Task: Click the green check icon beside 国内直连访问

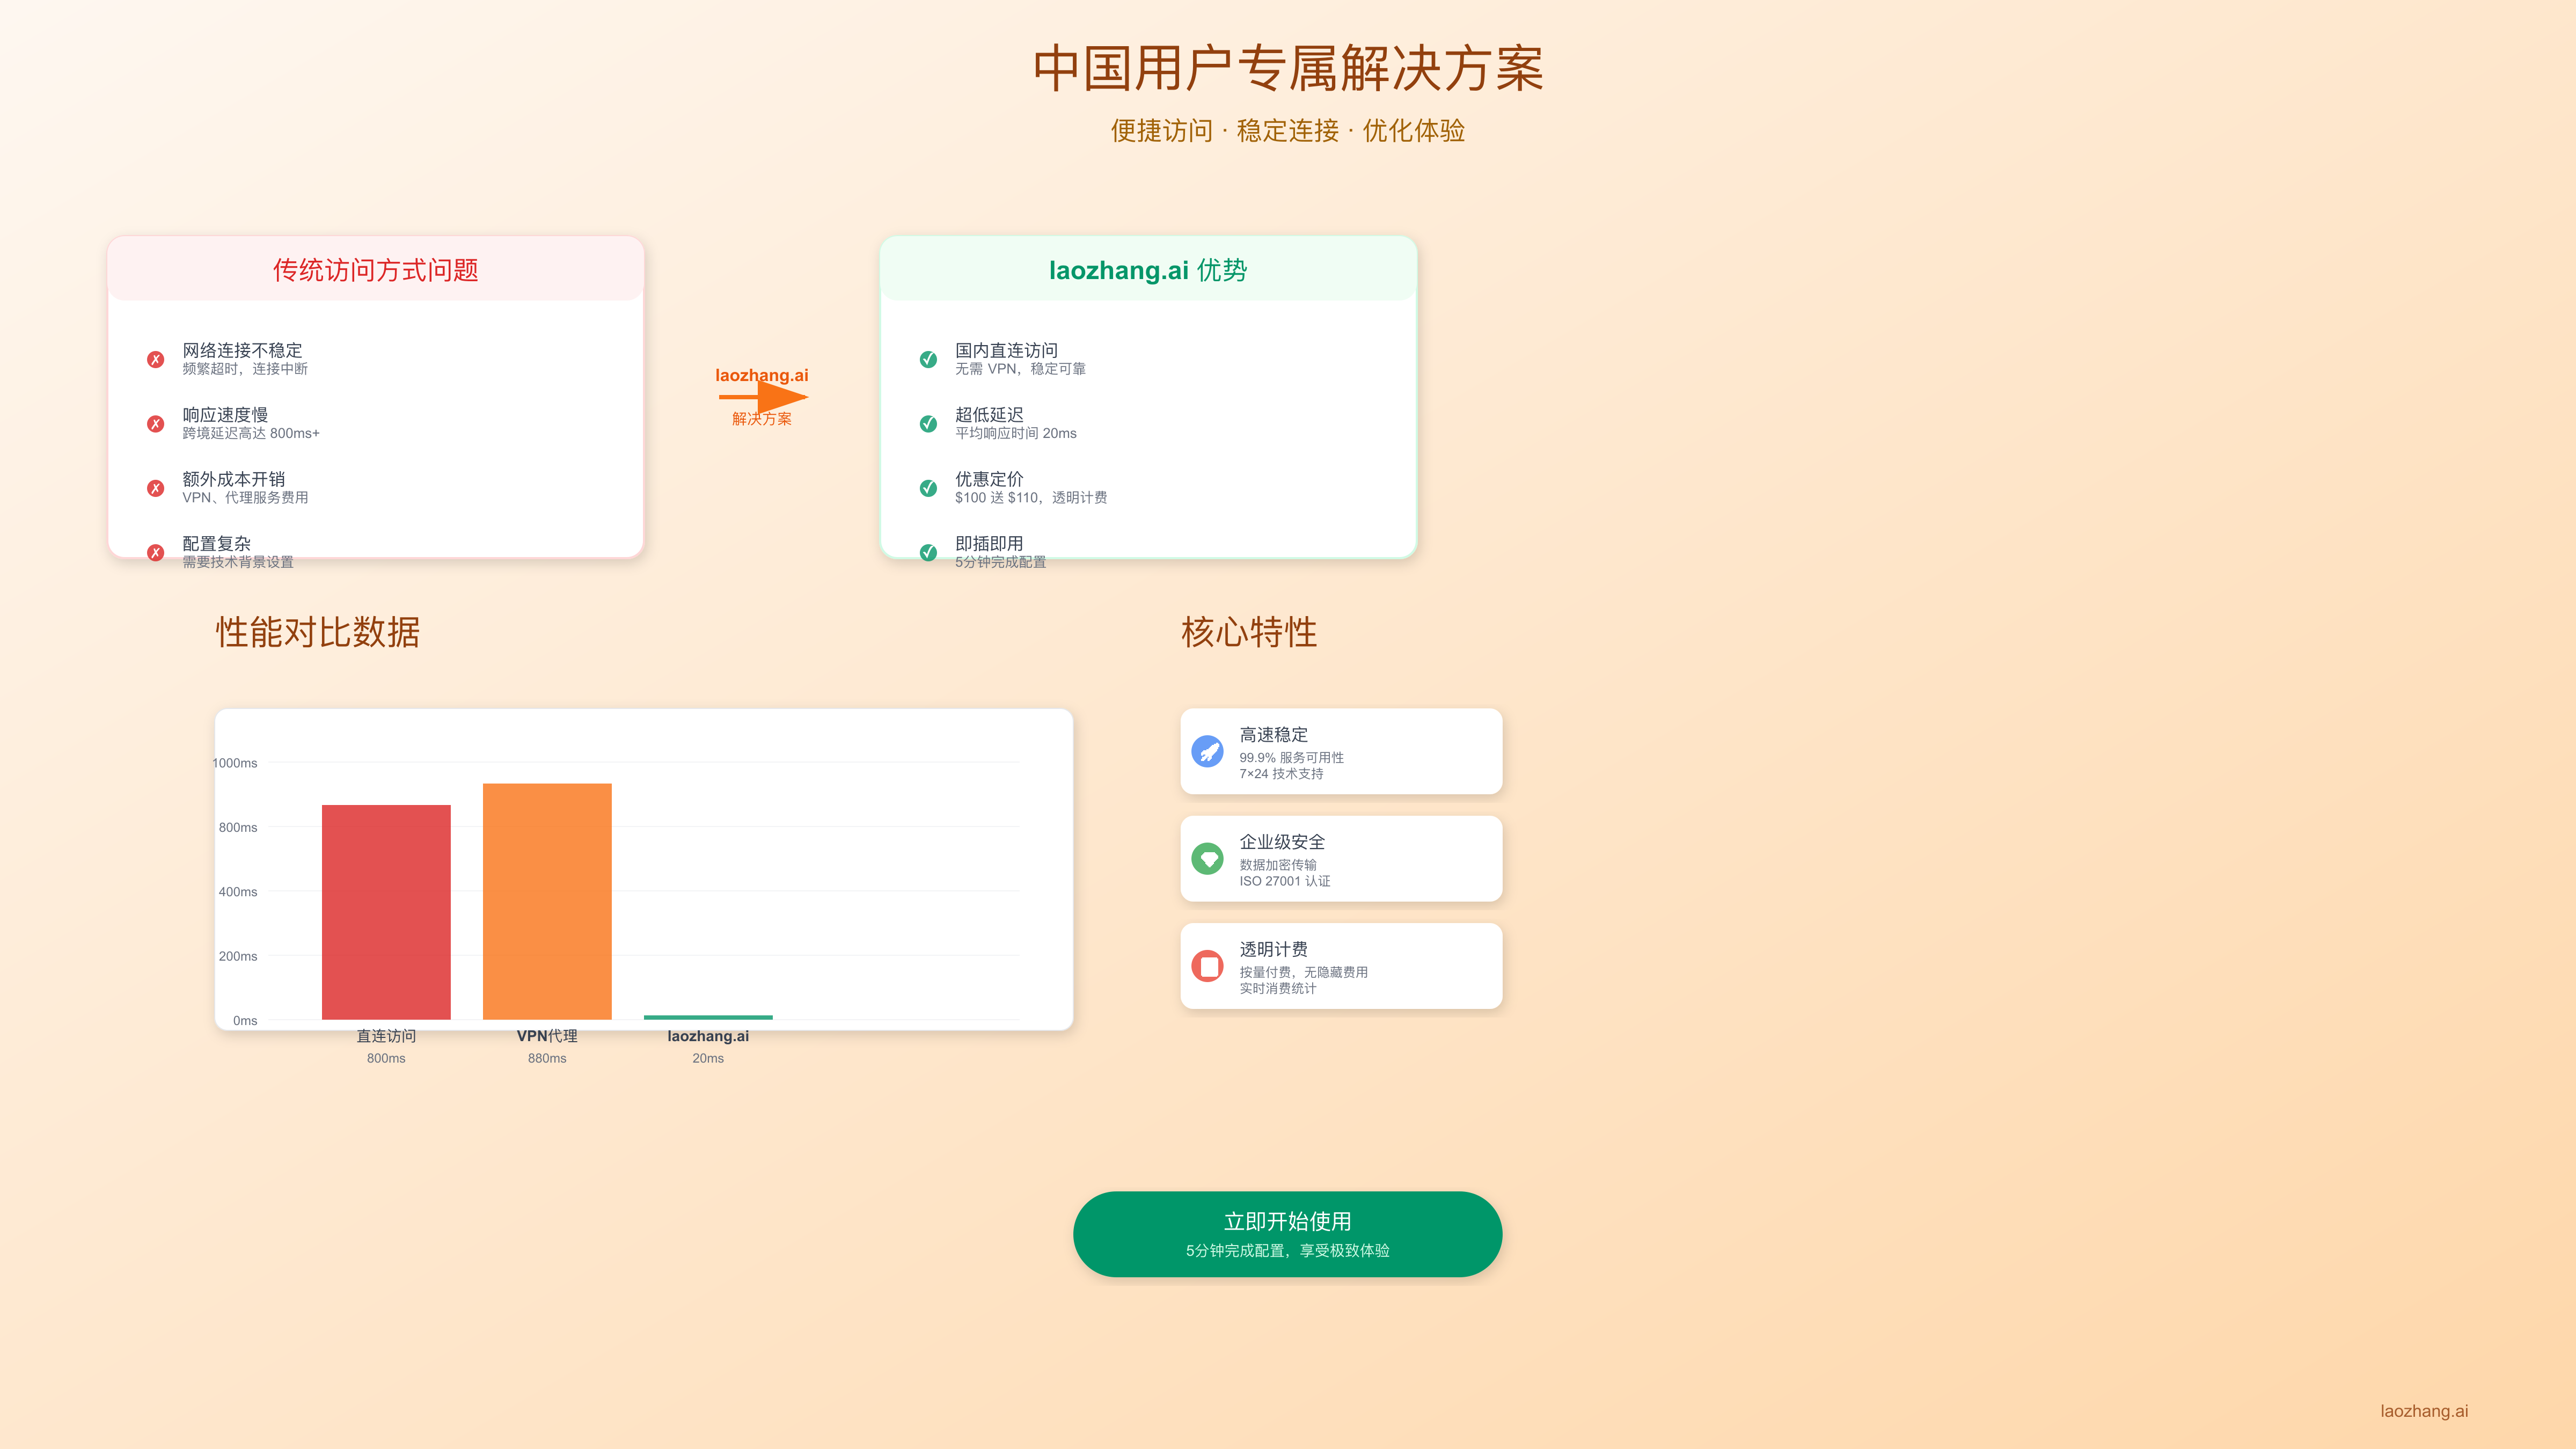Action: click(x=928, y=359)
